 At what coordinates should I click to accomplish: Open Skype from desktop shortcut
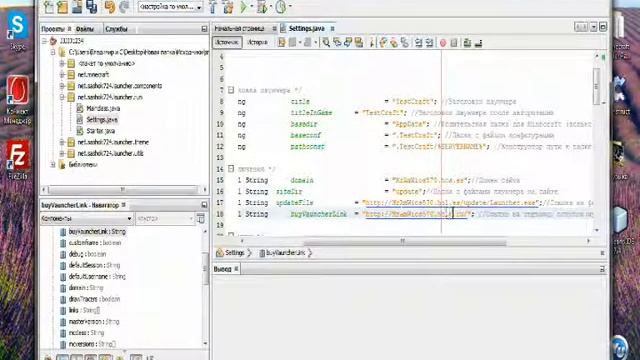click(18, 31)
